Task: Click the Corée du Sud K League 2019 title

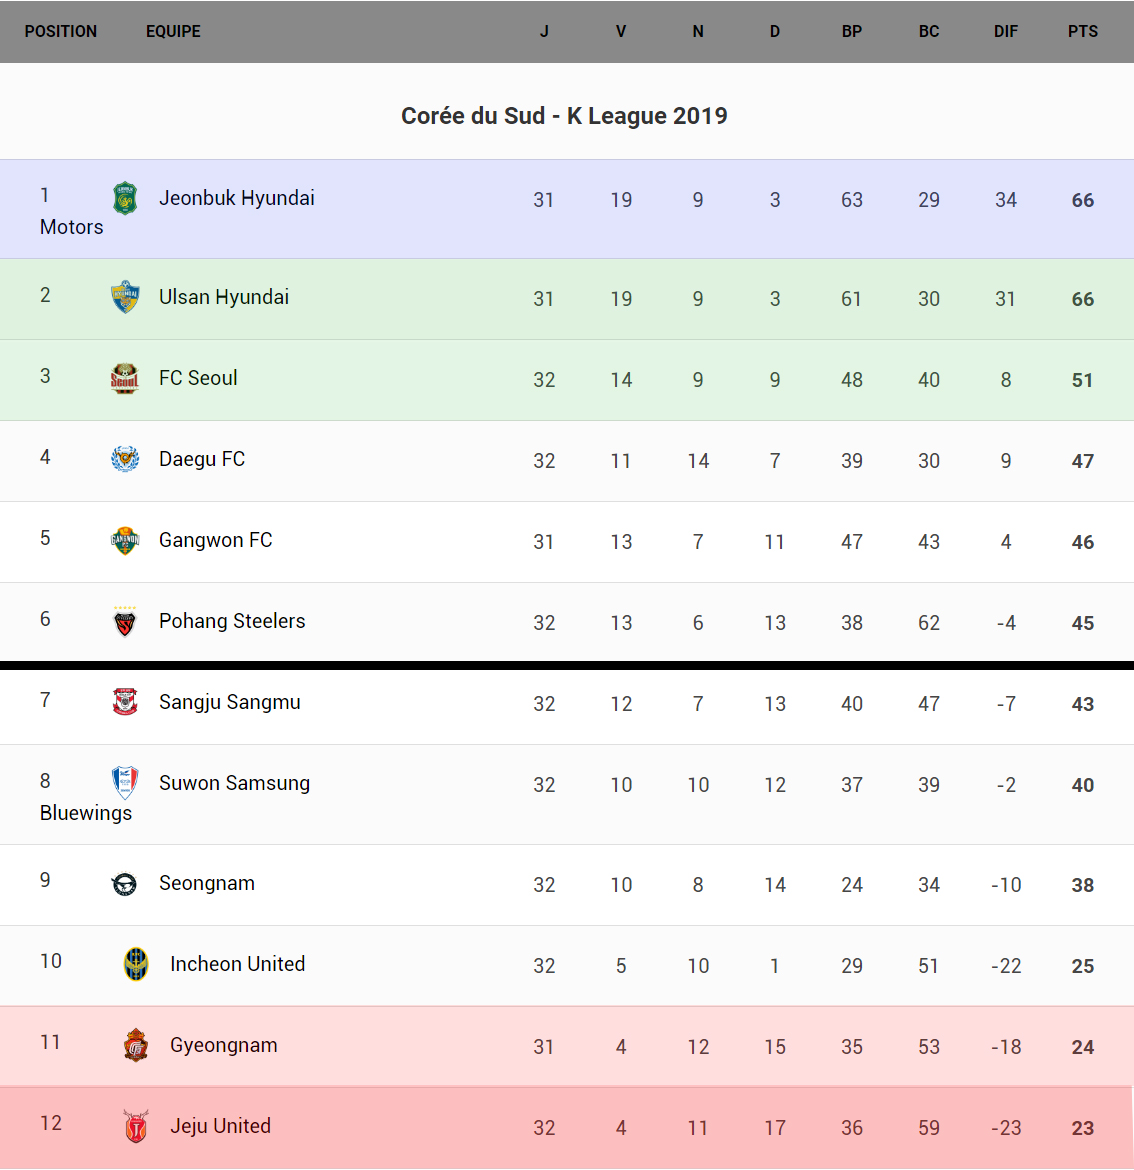Action: tap(564, 116)
